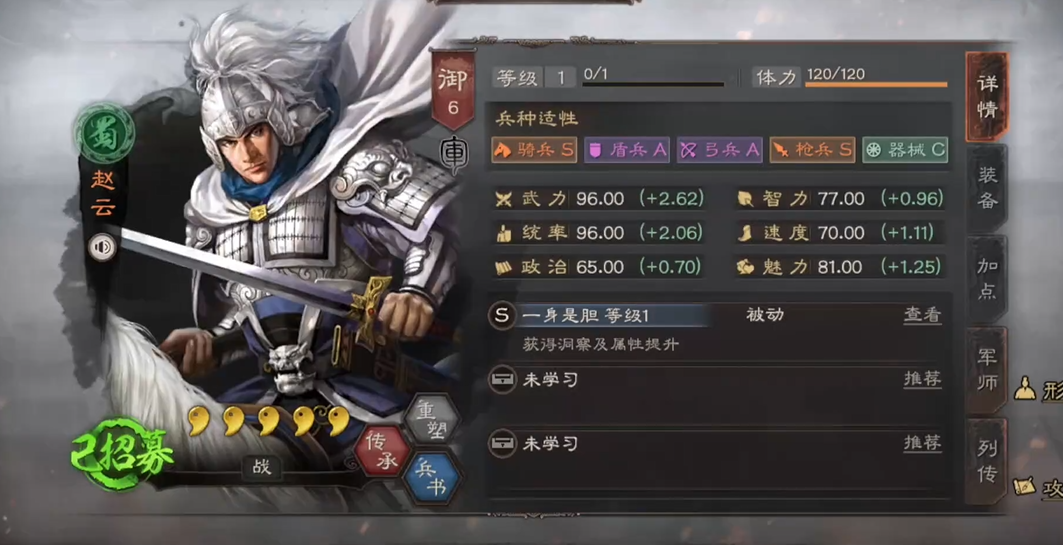
Task: Click the orange 体力 stamina bar
Action: point(876,85)
